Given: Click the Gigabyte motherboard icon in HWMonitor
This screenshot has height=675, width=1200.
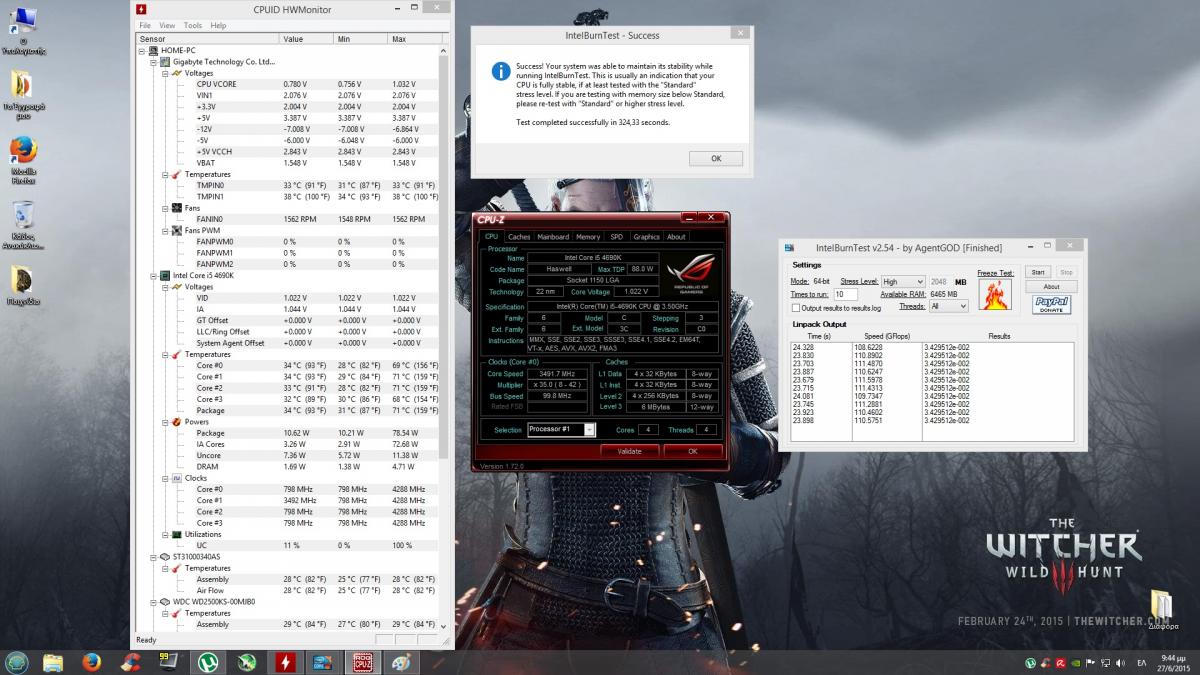Looking at the screenshot, I should point(164,61).
